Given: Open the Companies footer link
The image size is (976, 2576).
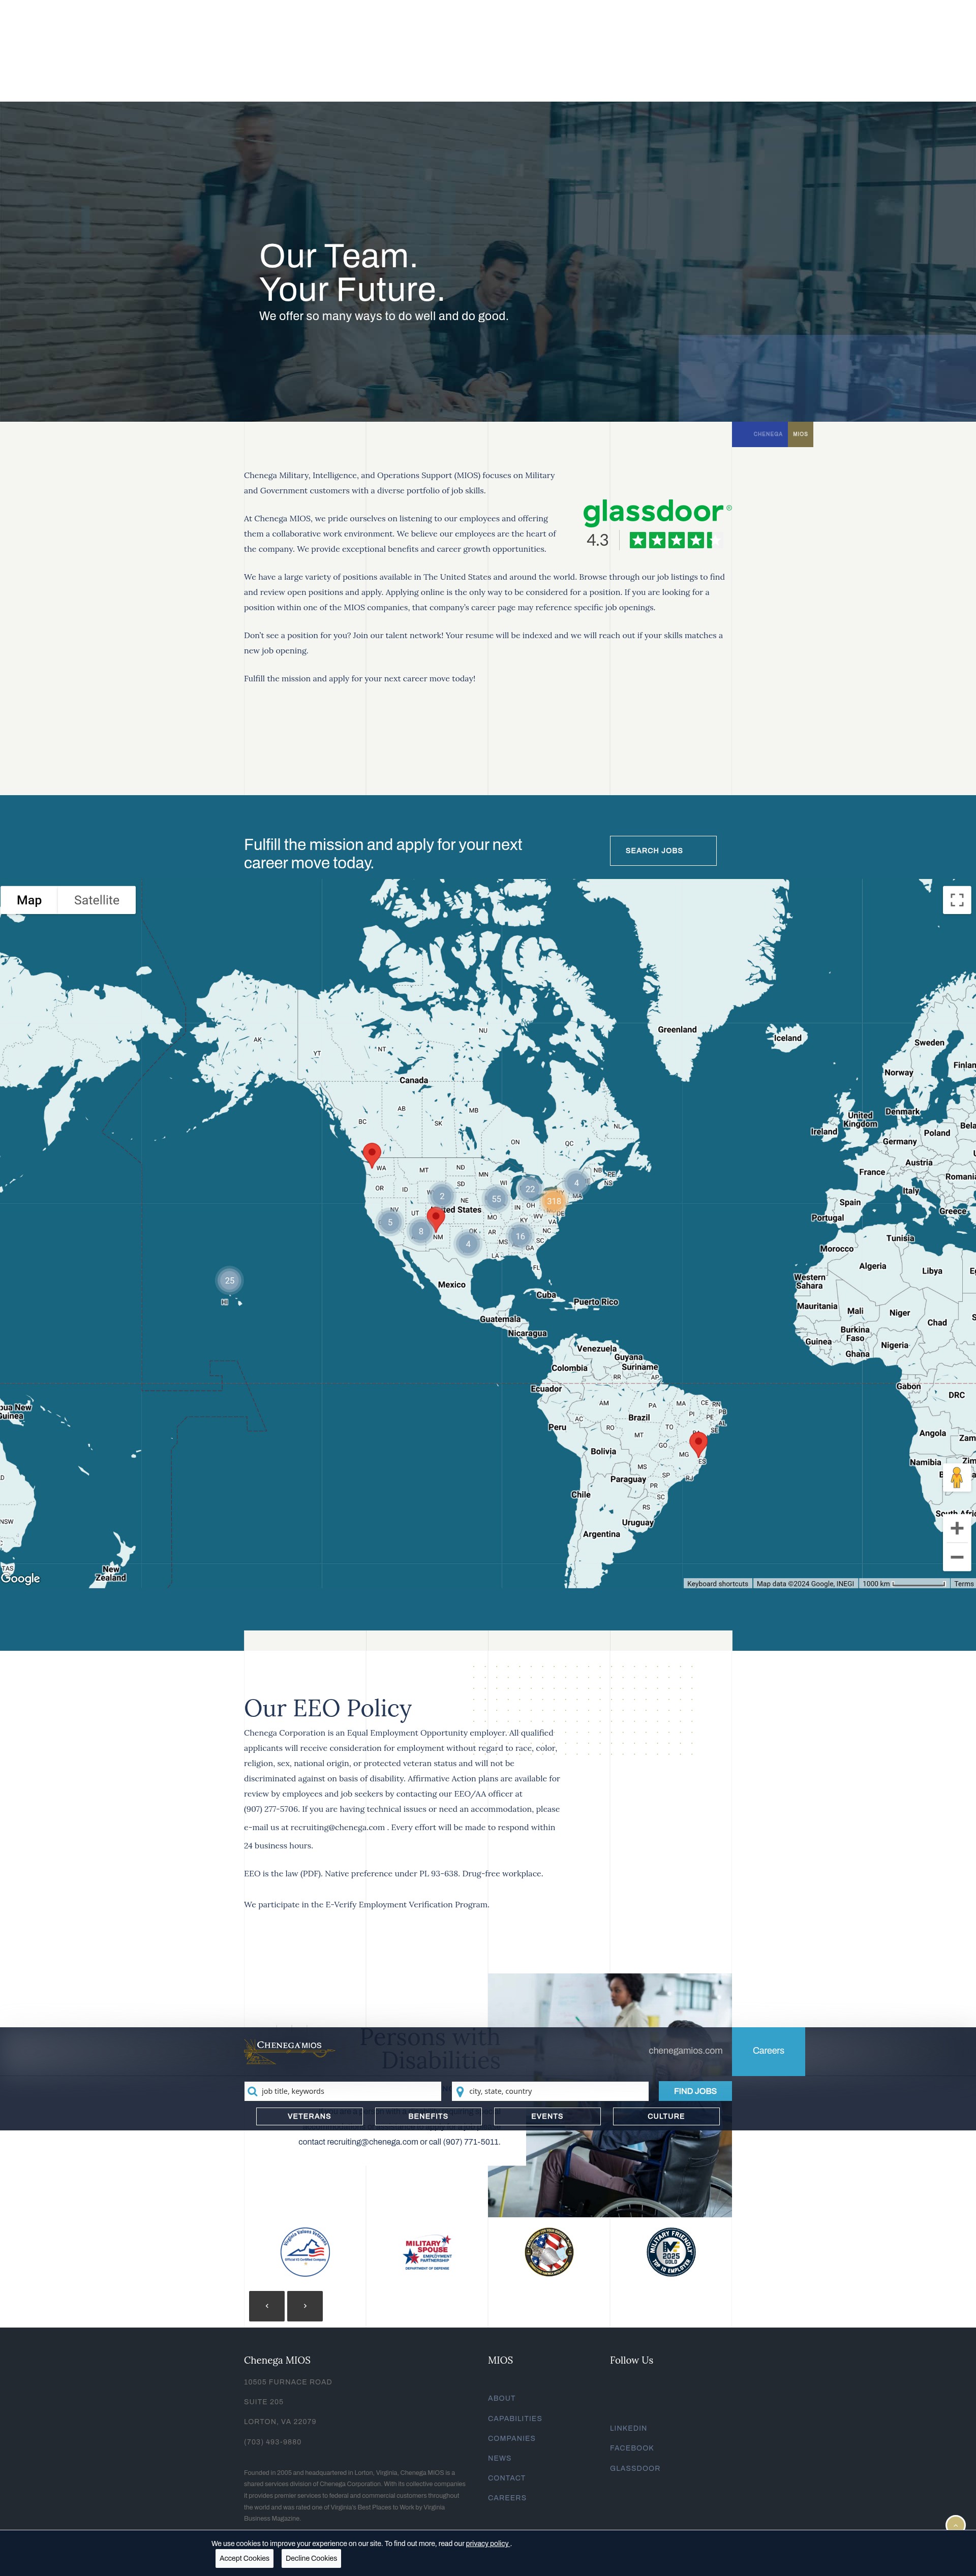Looking at the screenshot, I should [512, 2438].
